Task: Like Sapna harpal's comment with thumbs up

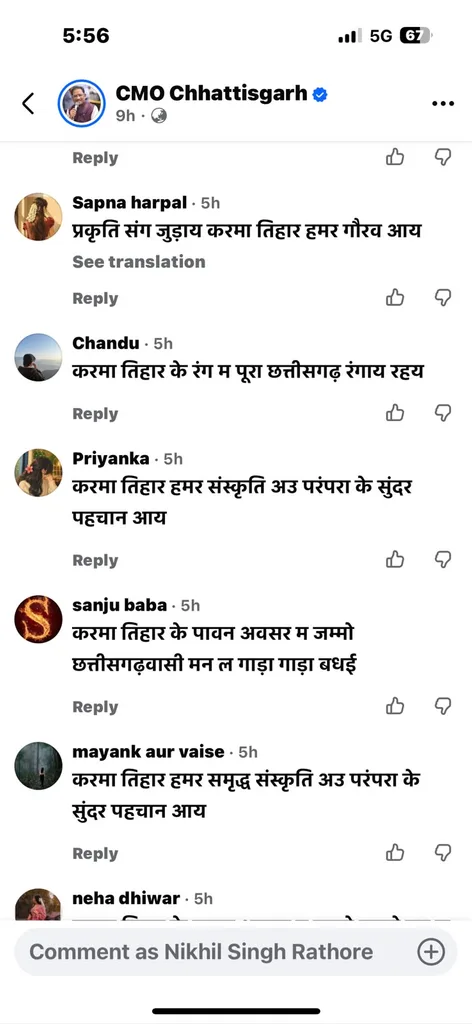Action: click(395, 298)
